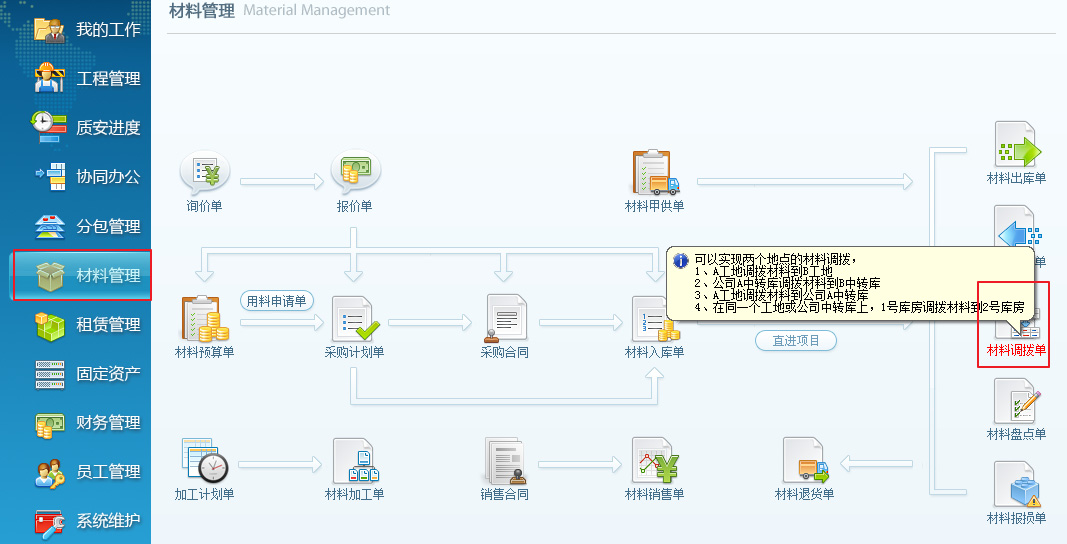The height and width of the screenshot is (544, 1067).
Task: Open the 询价单 icon
Action: (205, 174)
